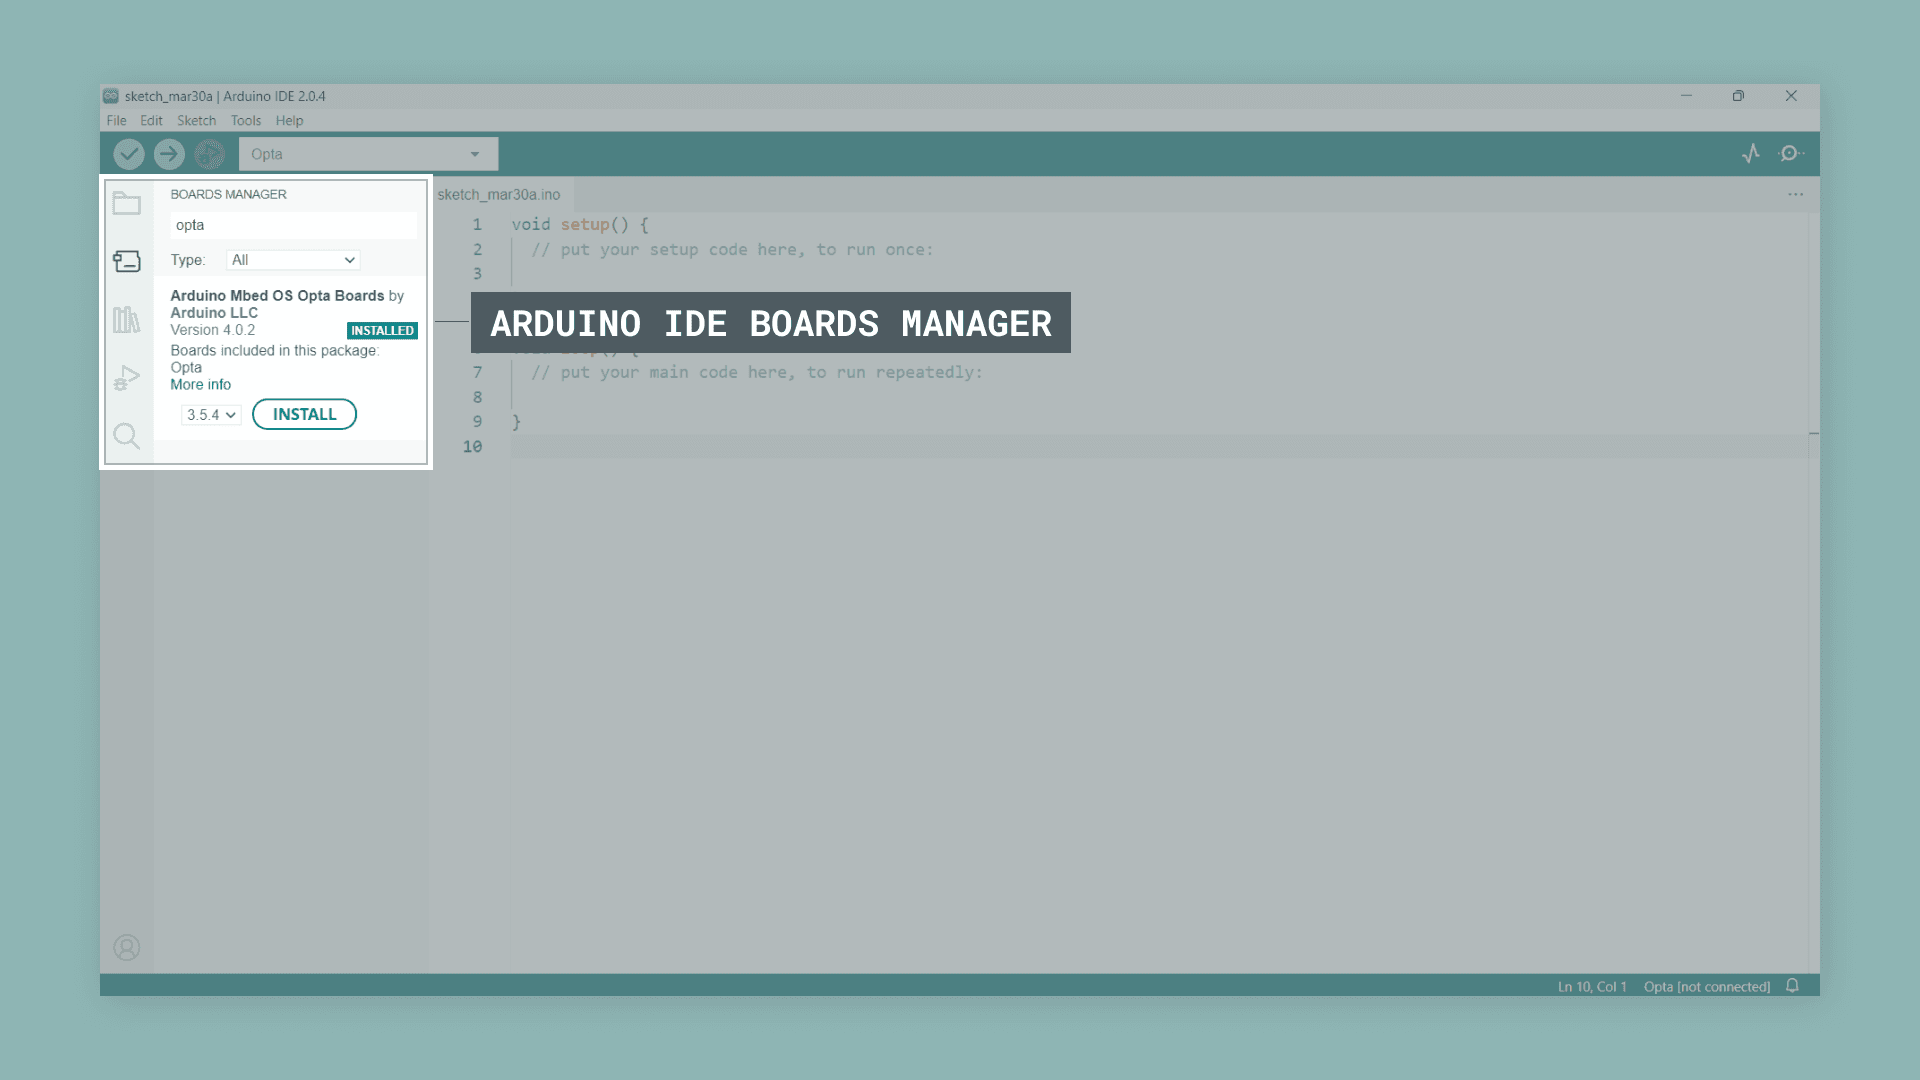Click the boards search field containing opta
This screenshot has width=1920, height=1080.
pos(293,225)
